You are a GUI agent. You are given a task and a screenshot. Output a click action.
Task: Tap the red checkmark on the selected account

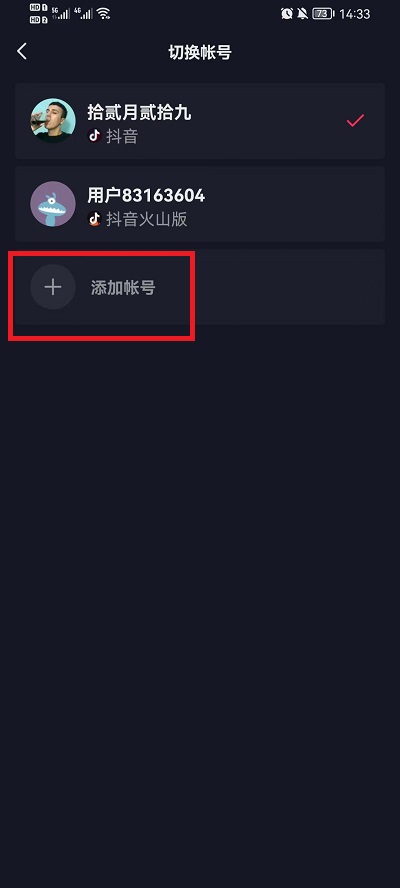355,121
